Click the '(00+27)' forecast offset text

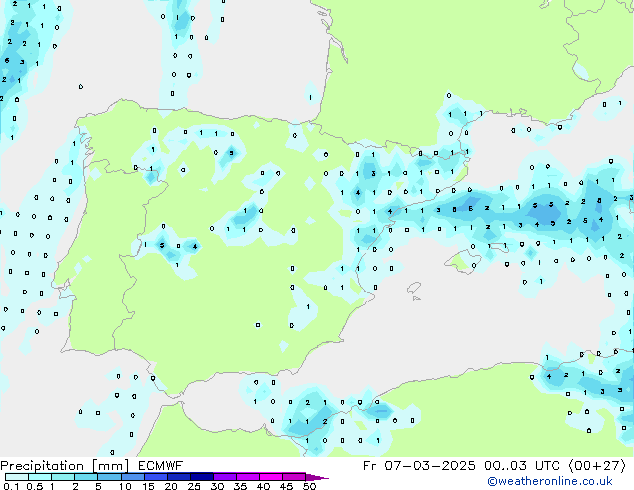point(597,466)
